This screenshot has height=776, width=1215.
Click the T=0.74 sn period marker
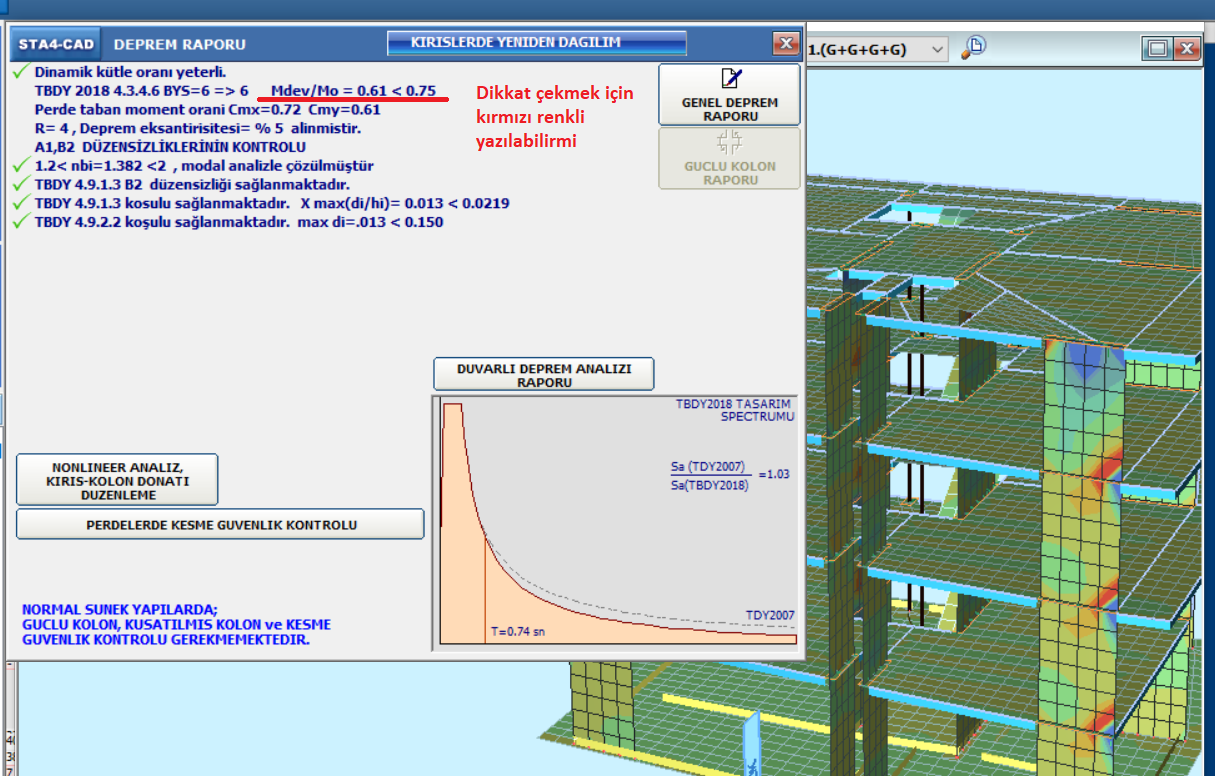[x=516, y=631]
